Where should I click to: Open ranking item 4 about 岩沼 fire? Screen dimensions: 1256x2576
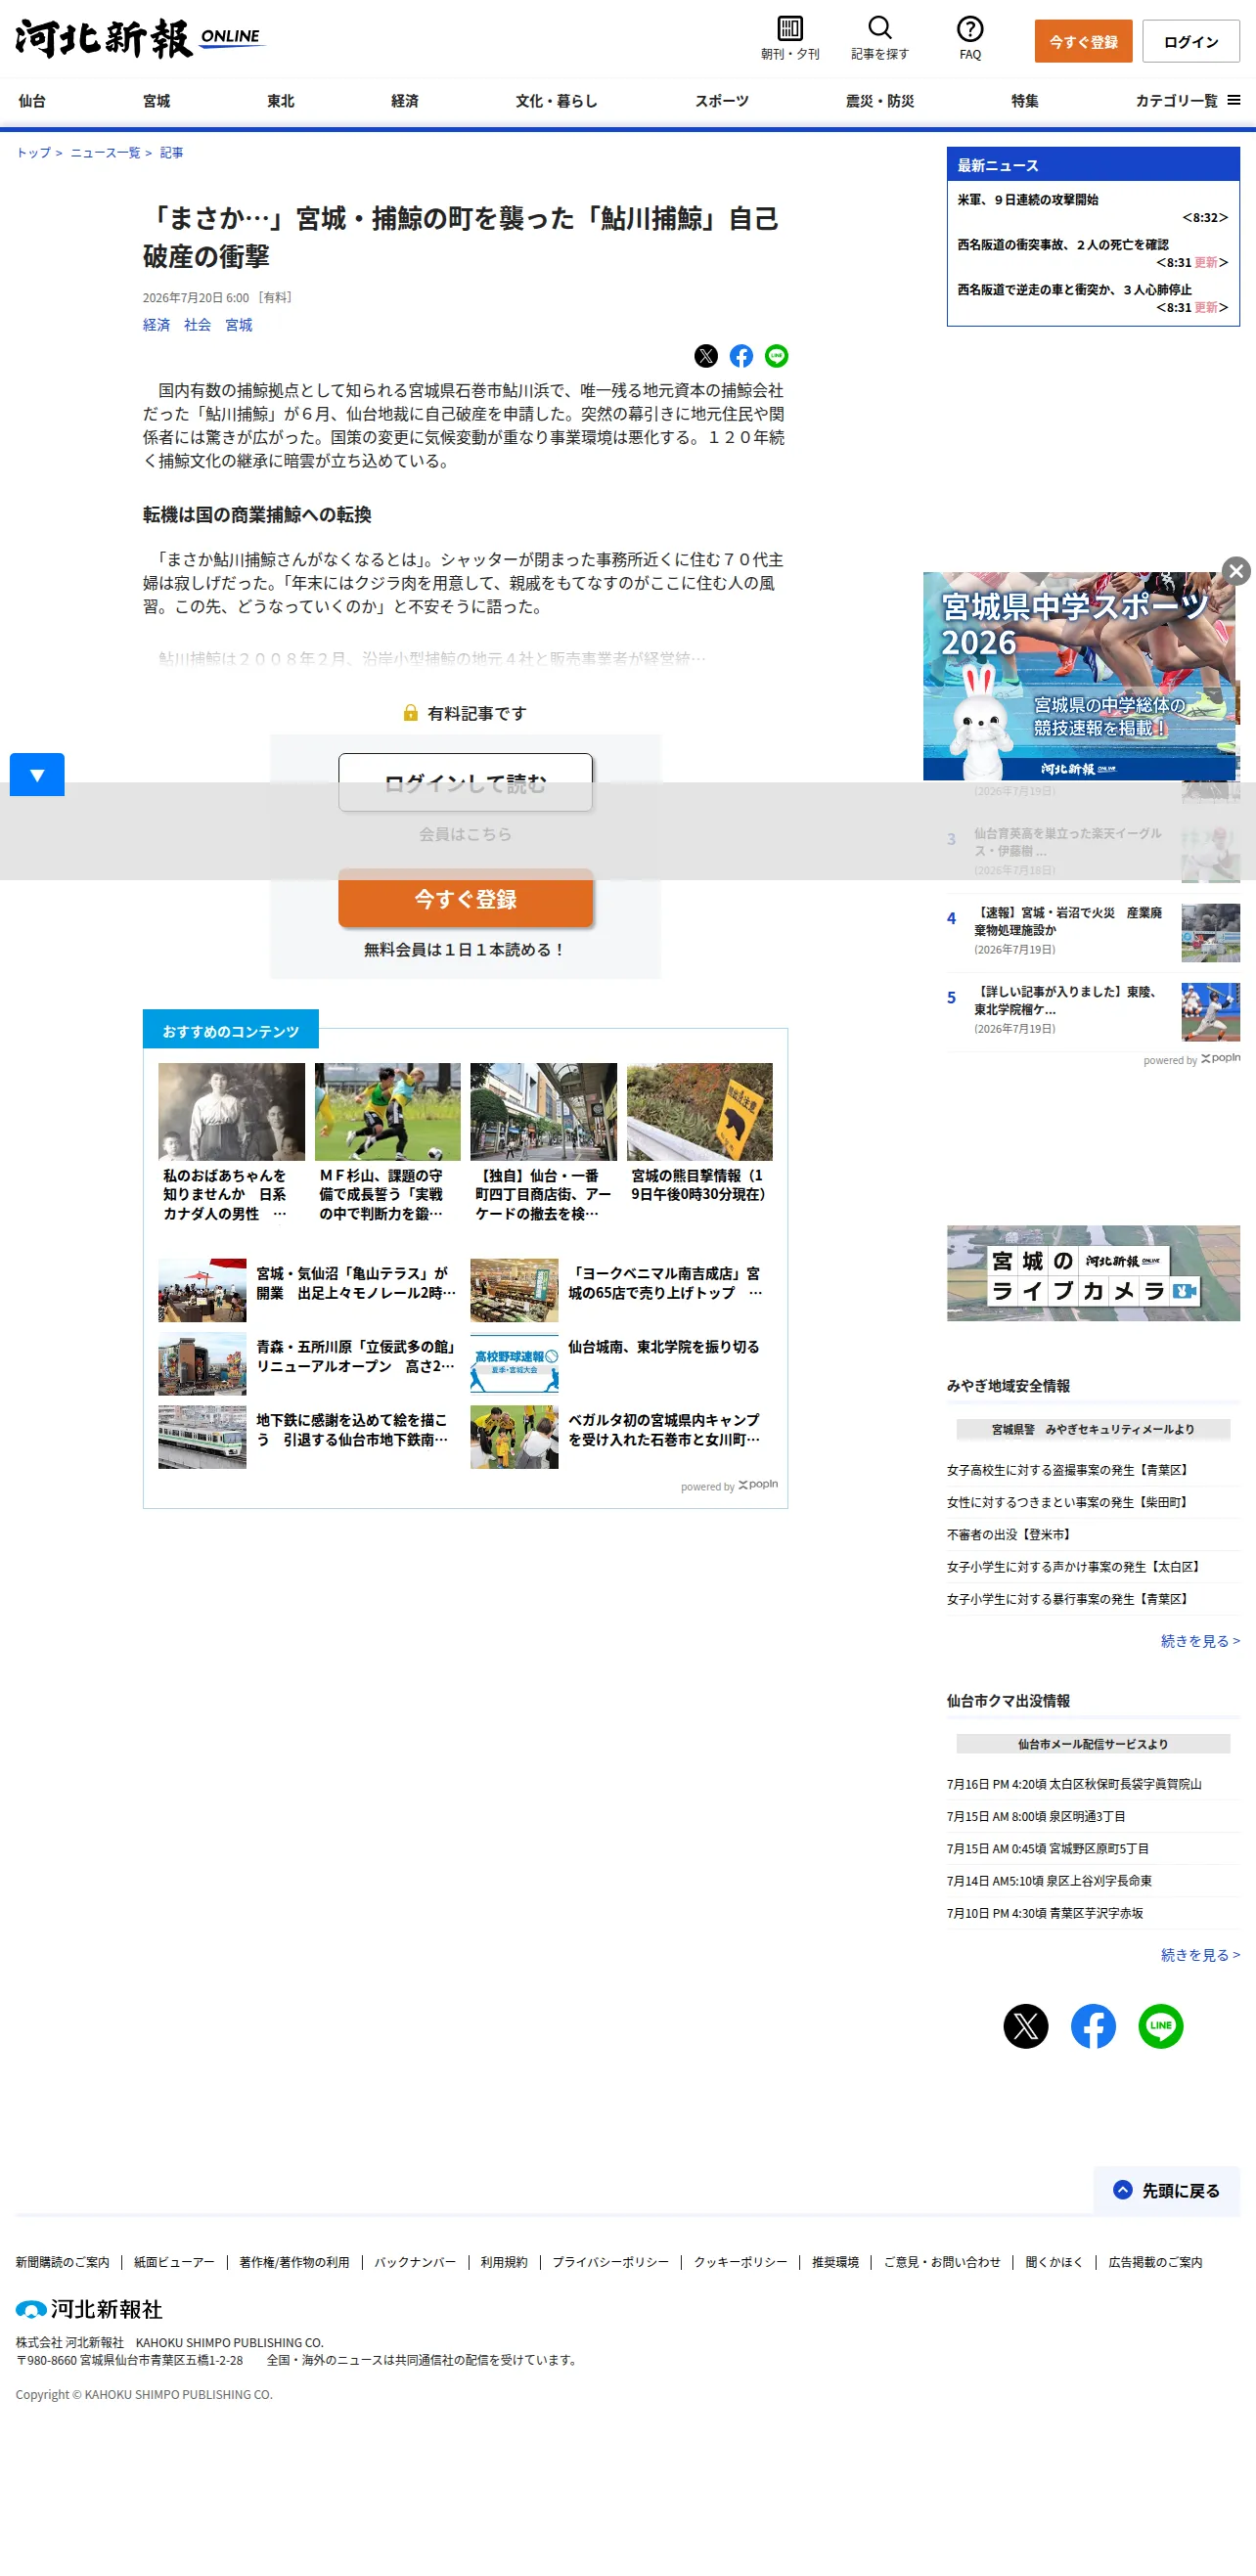coord(1093,932)
